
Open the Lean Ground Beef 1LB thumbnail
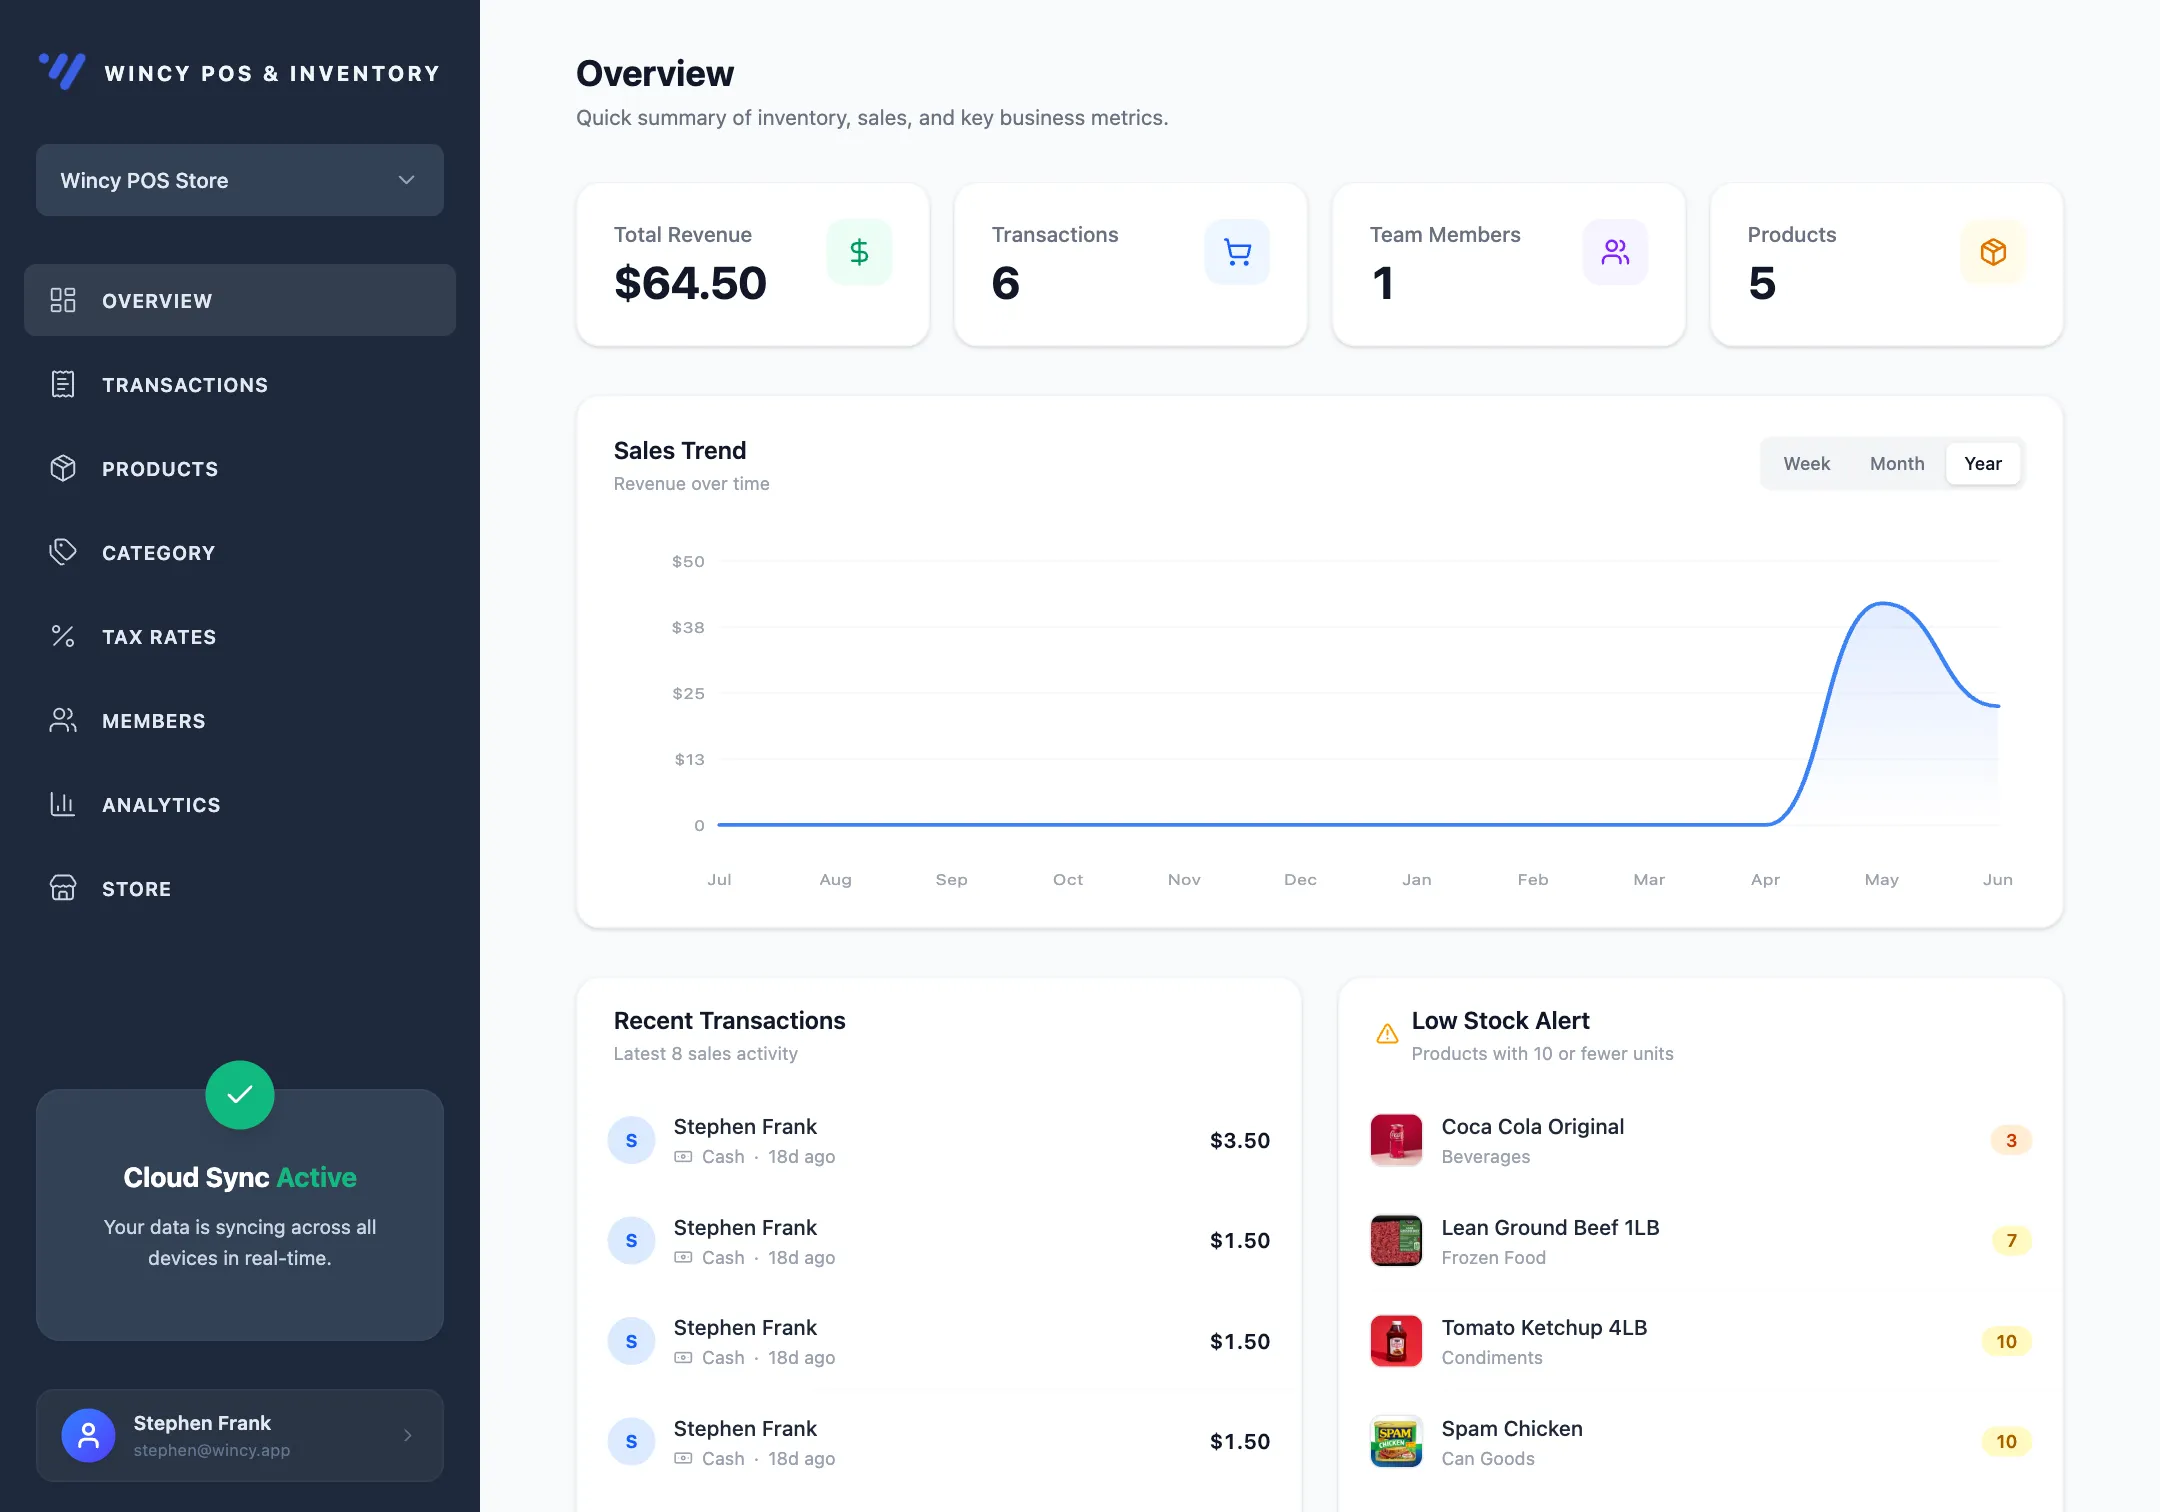point(1396,1240)
